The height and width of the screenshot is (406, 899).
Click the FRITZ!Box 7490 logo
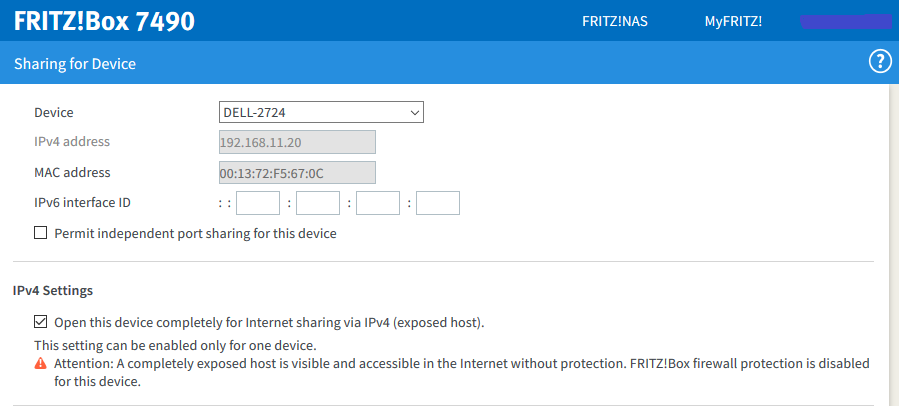[x=104, y=21]
